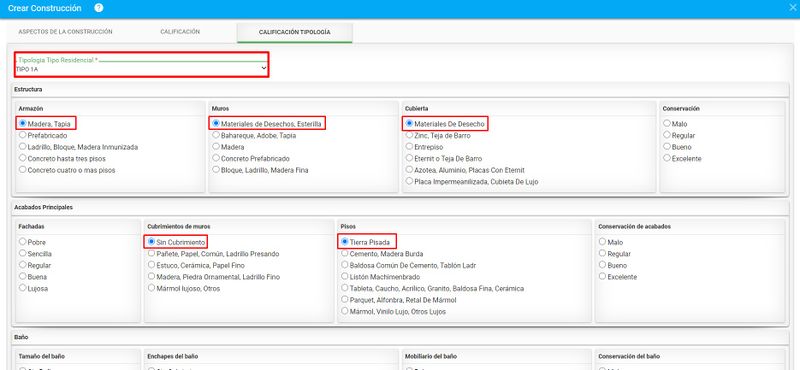The width and height of the screenshot is (800, 370).
Task: Switch to Aspectos de la Construcción tab
Action: coord(65,32)
